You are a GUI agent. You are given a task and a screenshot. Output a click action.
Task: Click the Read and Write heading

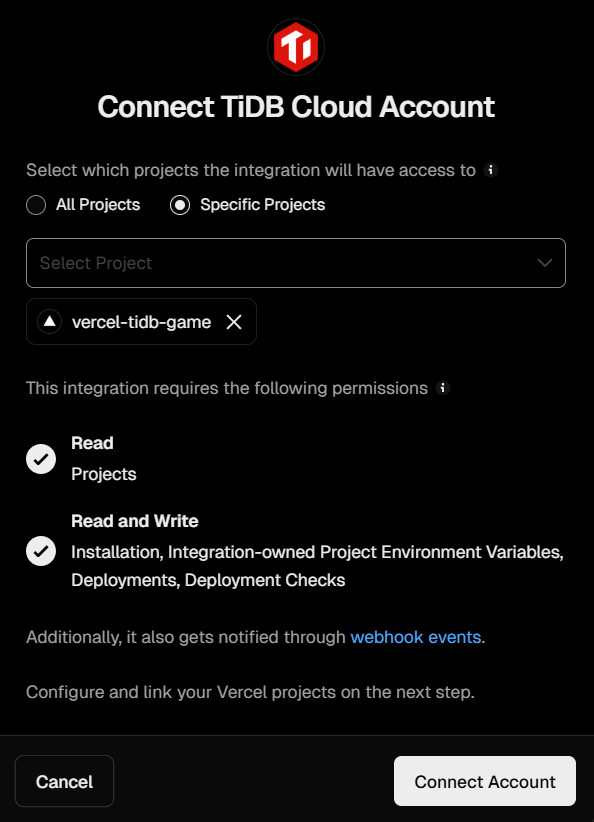pyautogui.click(x=135, y=521)
